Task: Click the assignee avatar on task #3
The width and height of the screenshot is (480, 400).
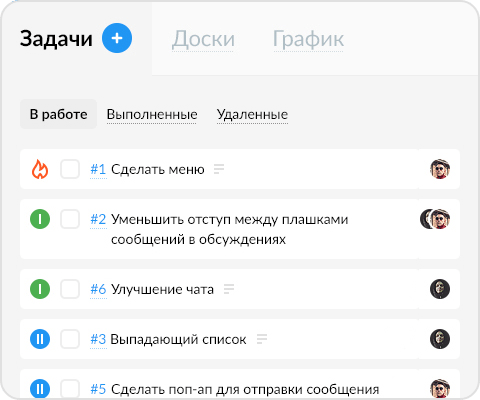Action: [x=440, y=339]
